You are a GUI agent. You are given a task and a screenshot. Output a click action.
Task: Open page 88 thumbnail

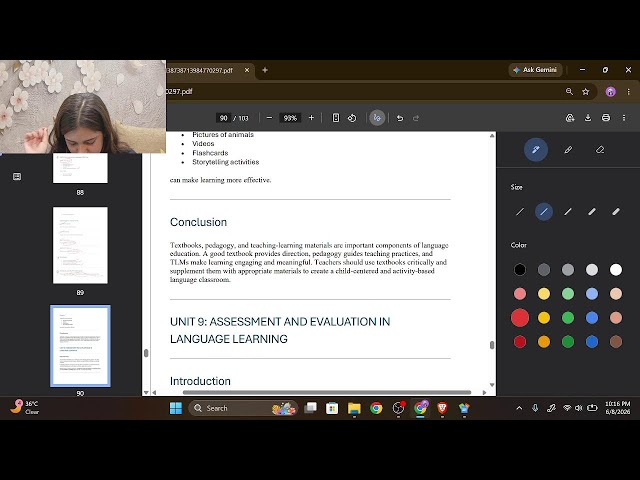pos(80,168)
